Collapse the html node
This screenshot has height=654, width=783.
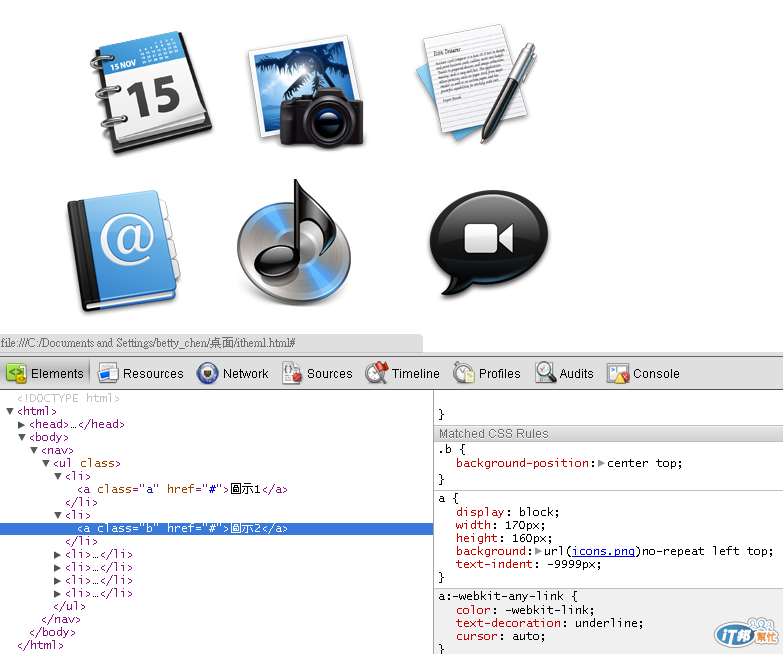(x=9, y=411)
